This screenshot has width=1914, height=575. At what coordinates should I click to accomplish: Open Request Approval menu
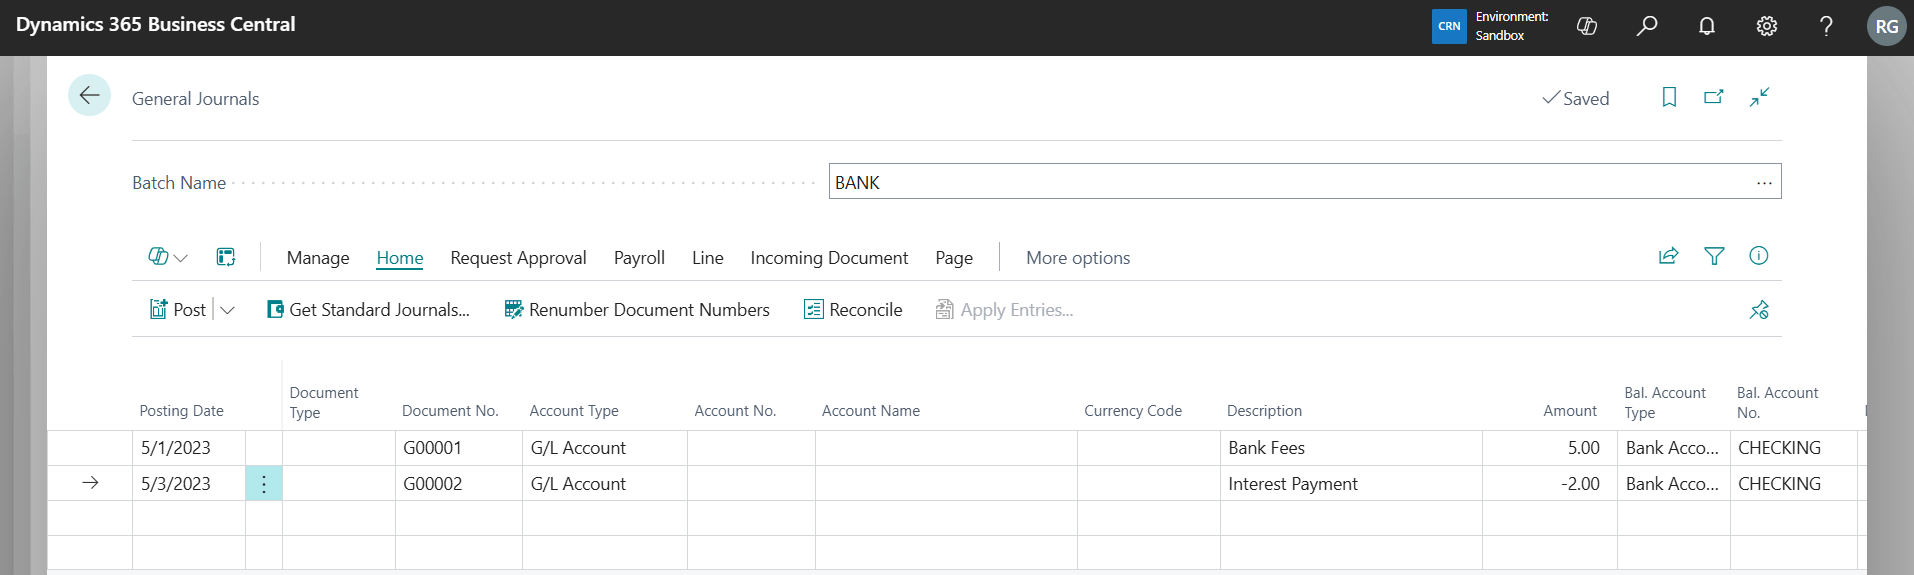point(518,257)
